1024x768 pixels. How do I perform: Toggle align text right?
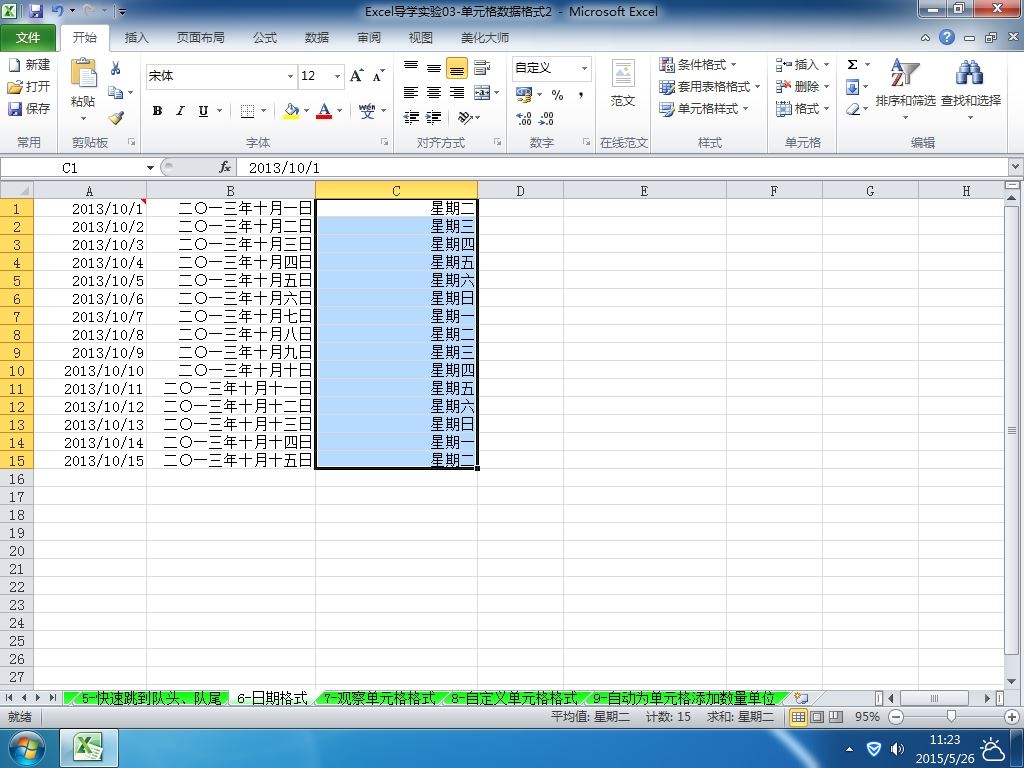click(456, 93)
